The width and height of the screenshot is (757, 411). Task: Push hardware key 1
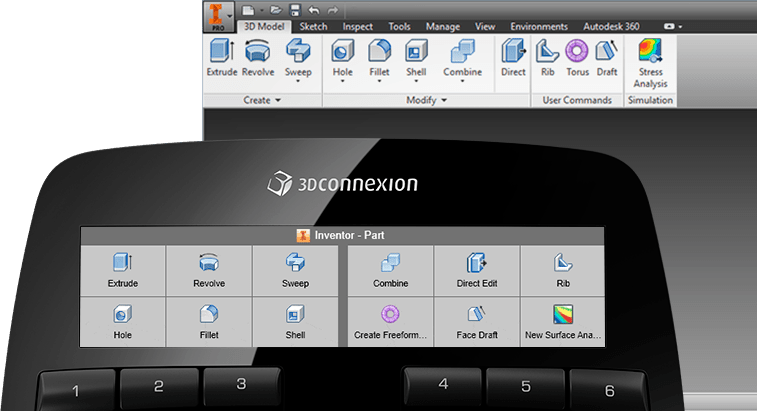click(76, 390)
